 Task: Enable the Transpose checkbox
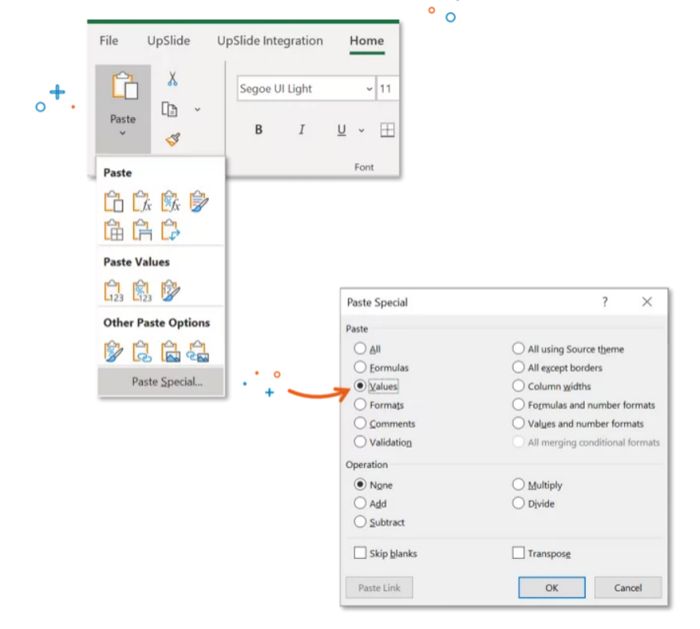[x=518, y=553]
